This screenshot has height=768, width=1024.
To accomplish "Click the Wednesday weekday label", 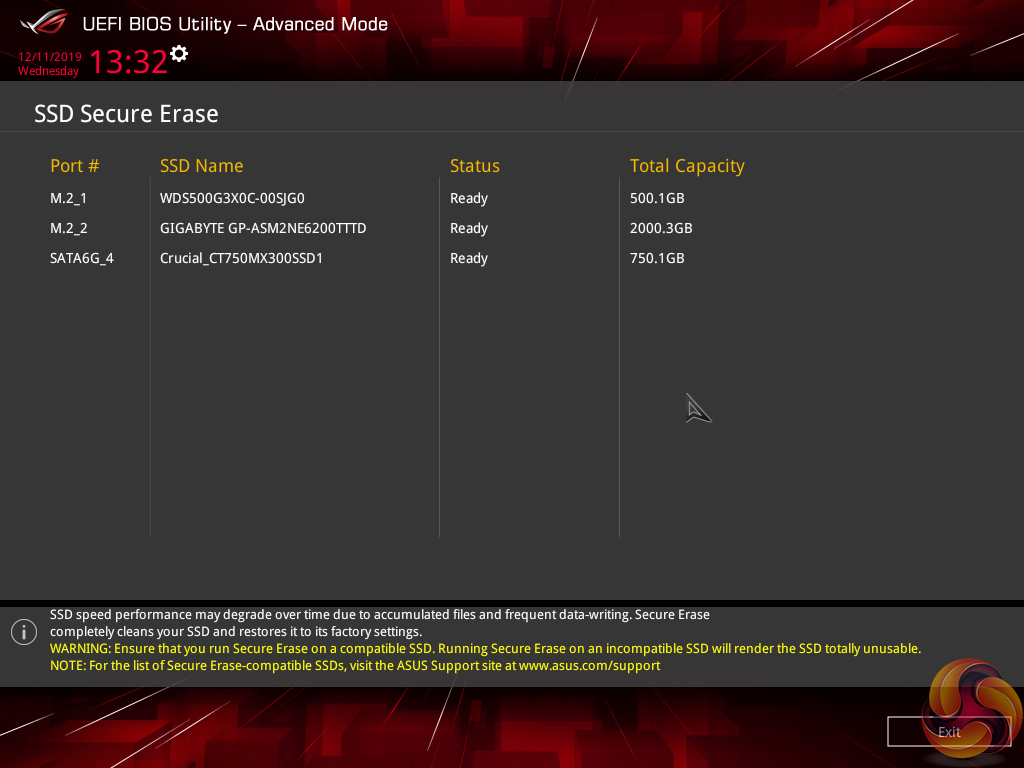I will (x=48, y=71).
